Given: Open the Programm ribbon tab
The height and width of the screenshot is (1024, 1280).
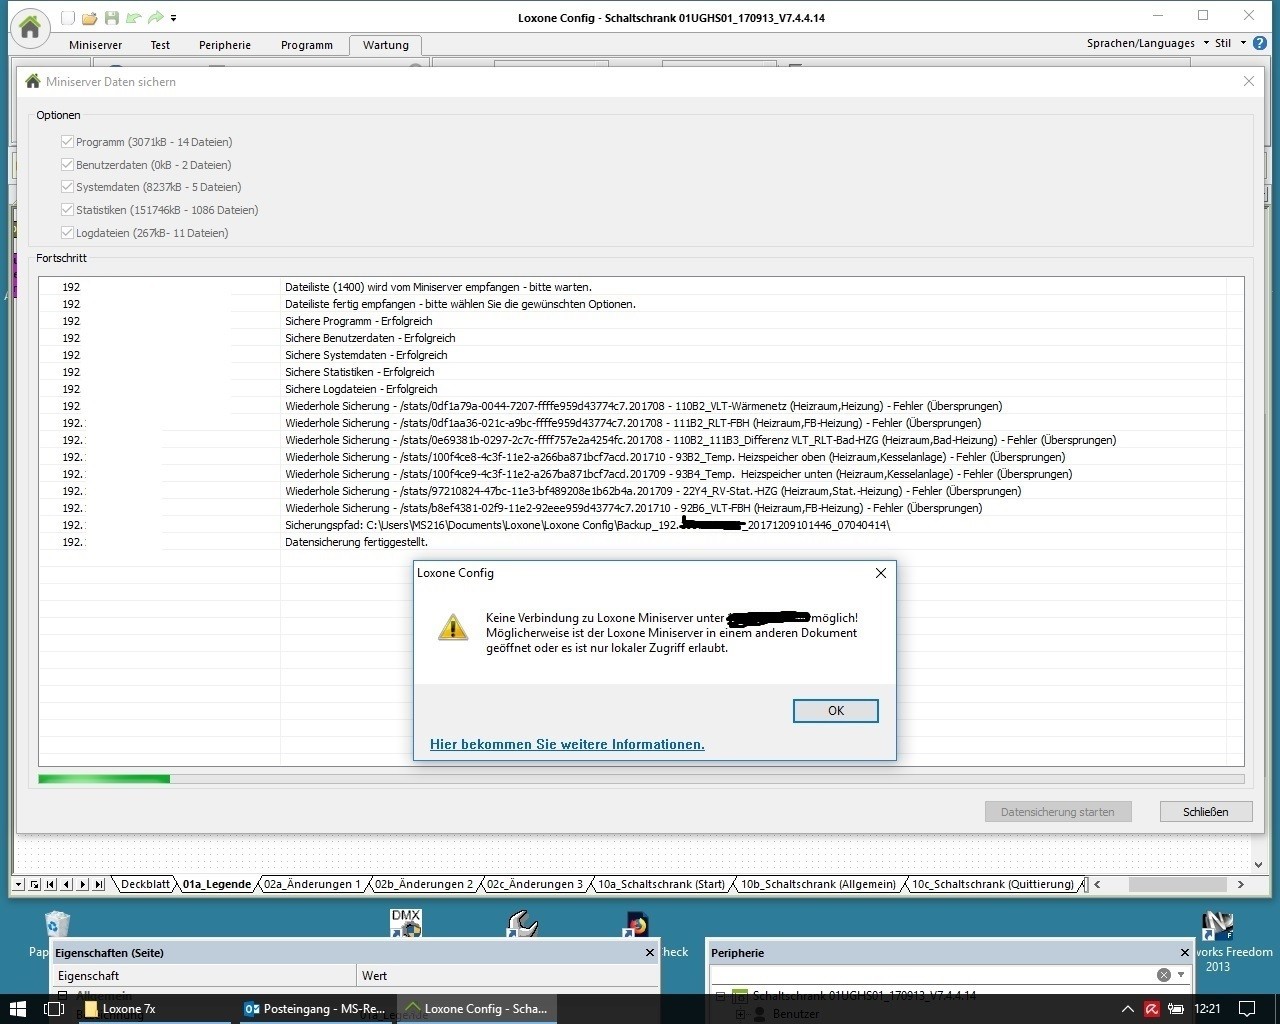Looking at the screenshot, I should 307,45.
